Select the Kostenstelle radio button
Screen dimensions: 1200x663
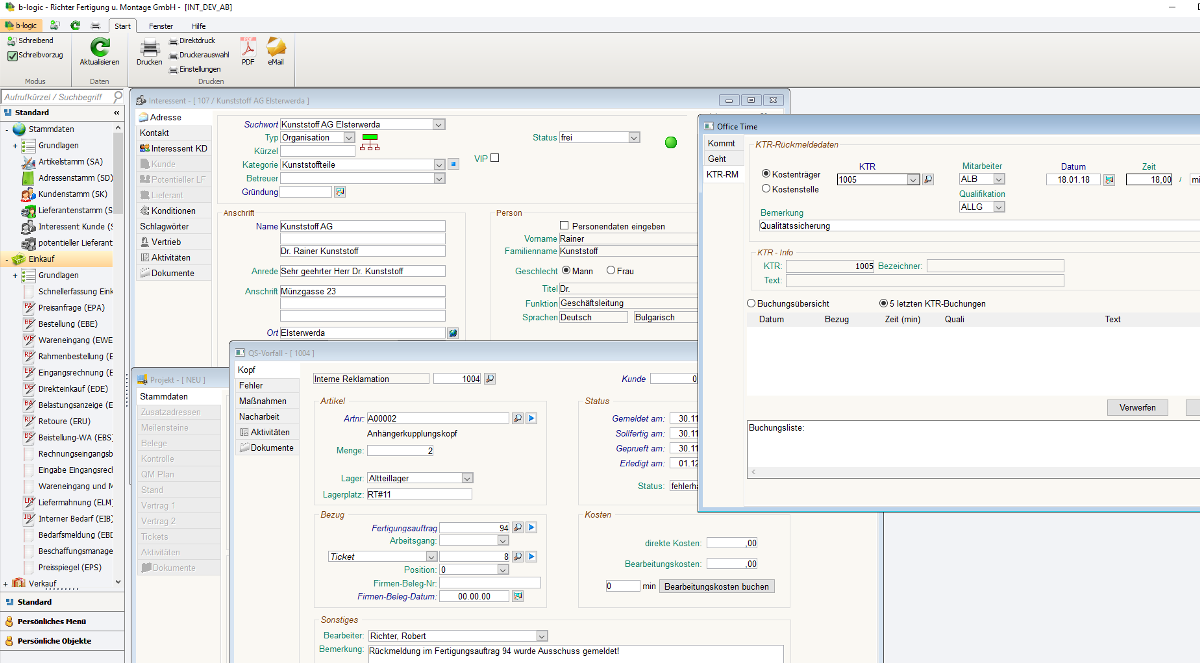[766, 188]
